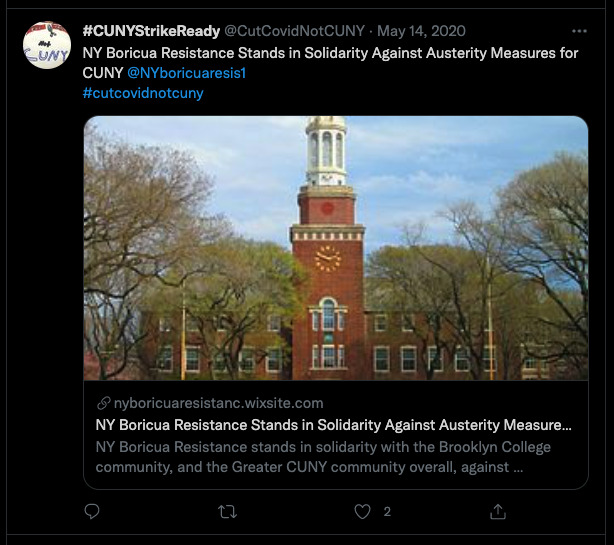Click the card description mentioning Brooklyn College community
614x545 pixels.
click(323, 456)
